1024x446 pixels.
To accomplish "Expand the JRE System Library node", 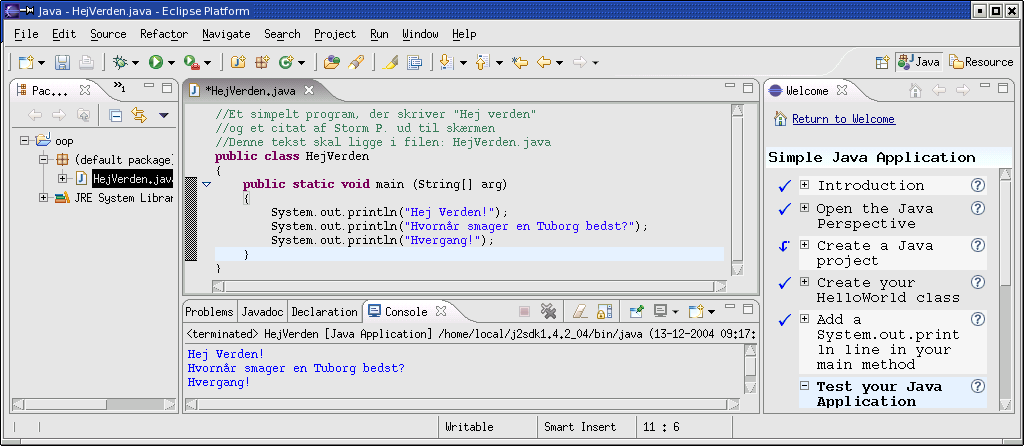I will pos(44,198).
